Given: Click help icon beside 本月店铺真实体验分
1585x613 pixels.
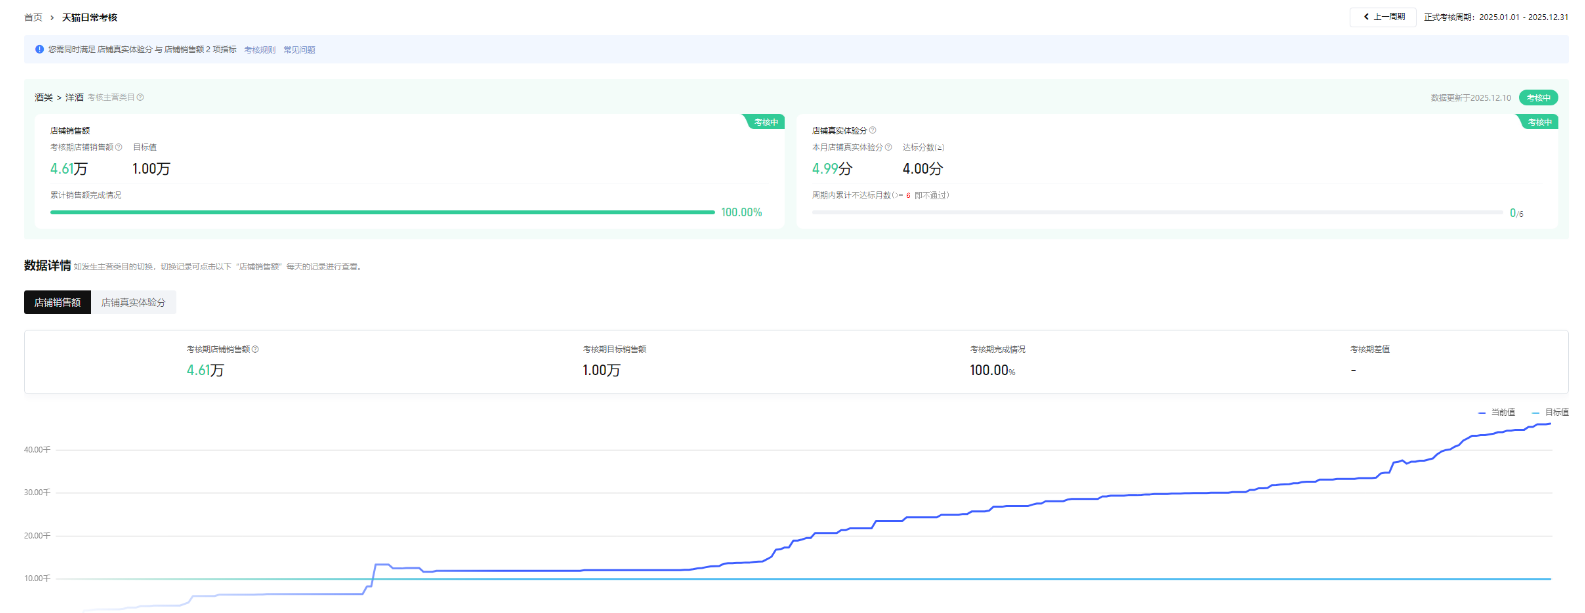Looking at the screenshot, I should click(888, 147).
